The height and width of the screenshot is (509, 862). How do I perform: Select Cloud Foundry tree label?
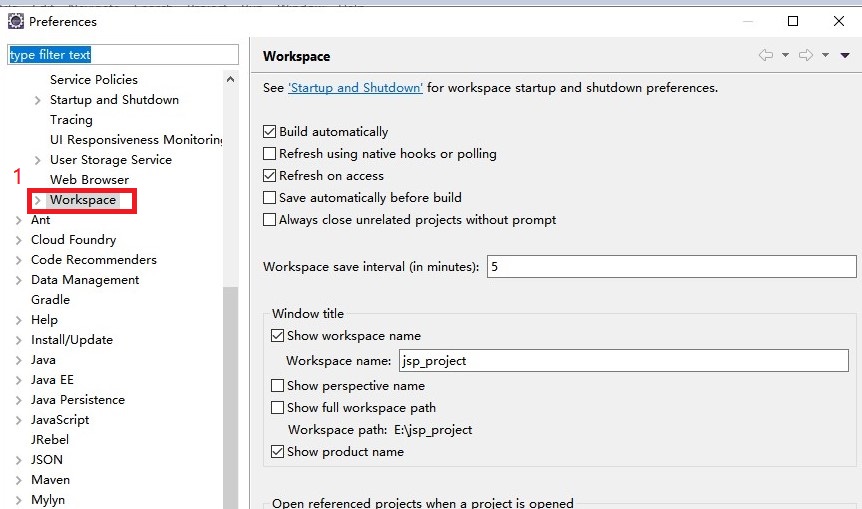point(74,240)
